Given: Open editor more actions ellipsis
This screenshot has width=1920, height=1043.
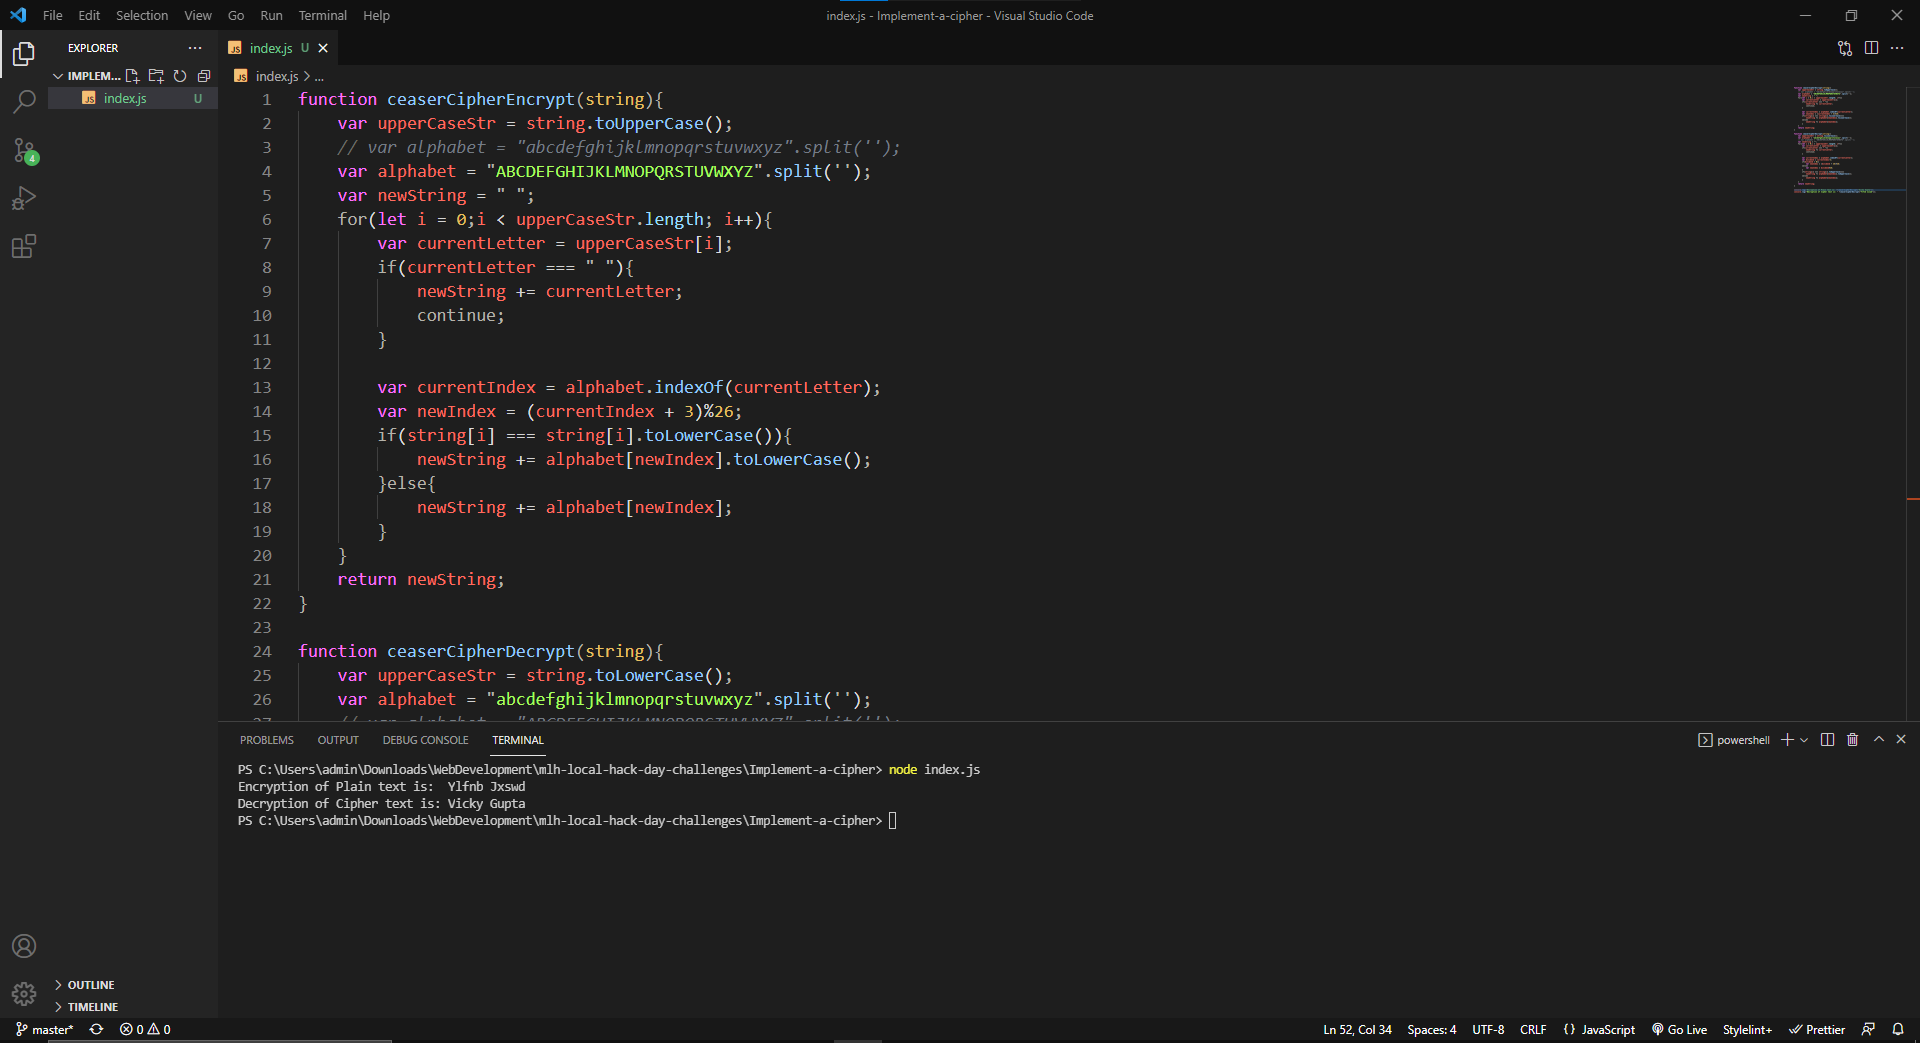Looking at the screenshot, I should pyautogui.click(x=1897, y=48).
